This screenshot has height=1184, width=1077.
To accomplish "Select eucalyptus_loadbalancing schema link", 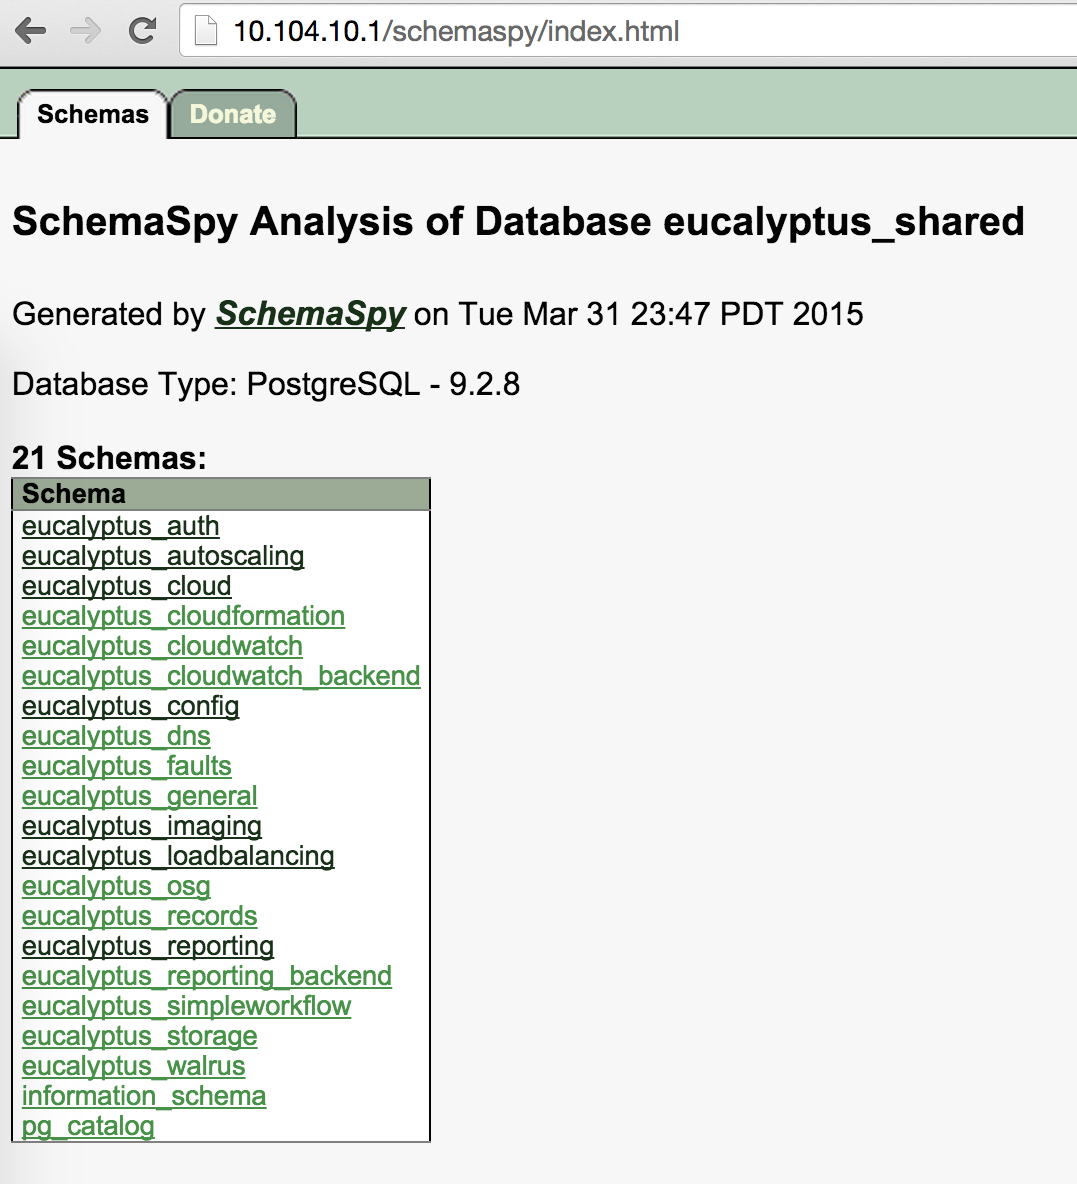I will coord(178,856).
